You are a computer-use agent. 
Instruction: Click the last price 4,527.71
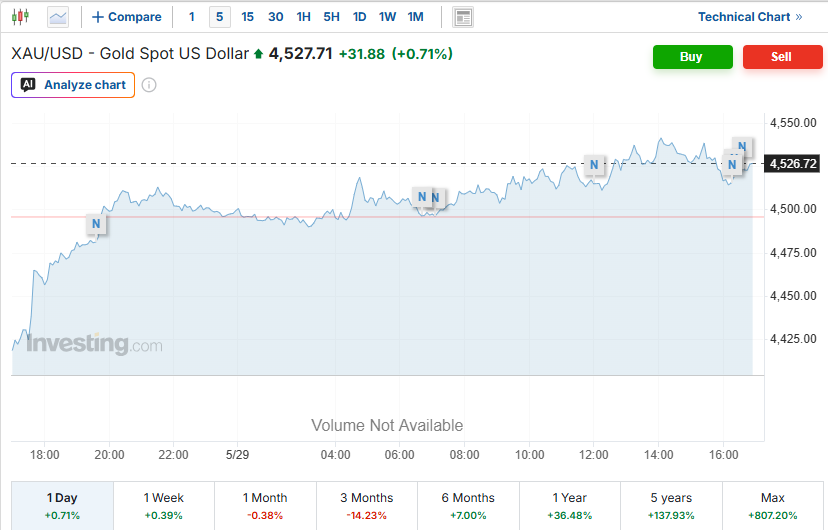click(300, 54)
